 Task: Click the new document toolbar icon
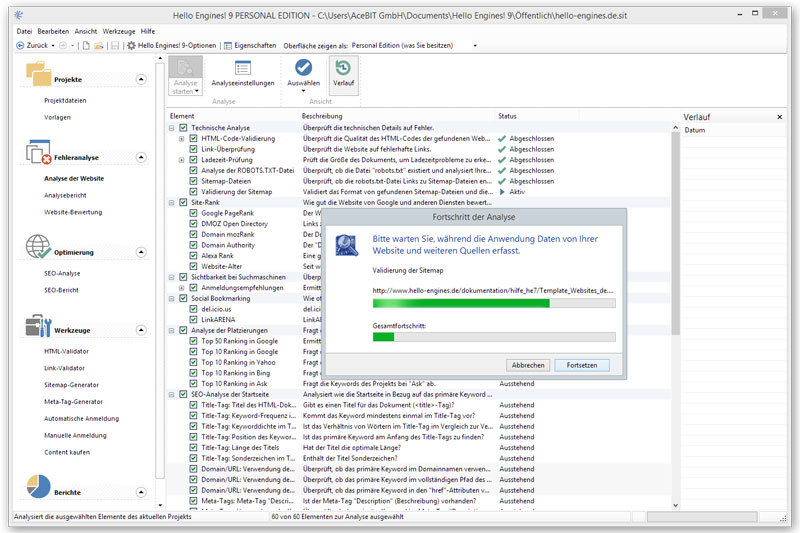point(86,45)
